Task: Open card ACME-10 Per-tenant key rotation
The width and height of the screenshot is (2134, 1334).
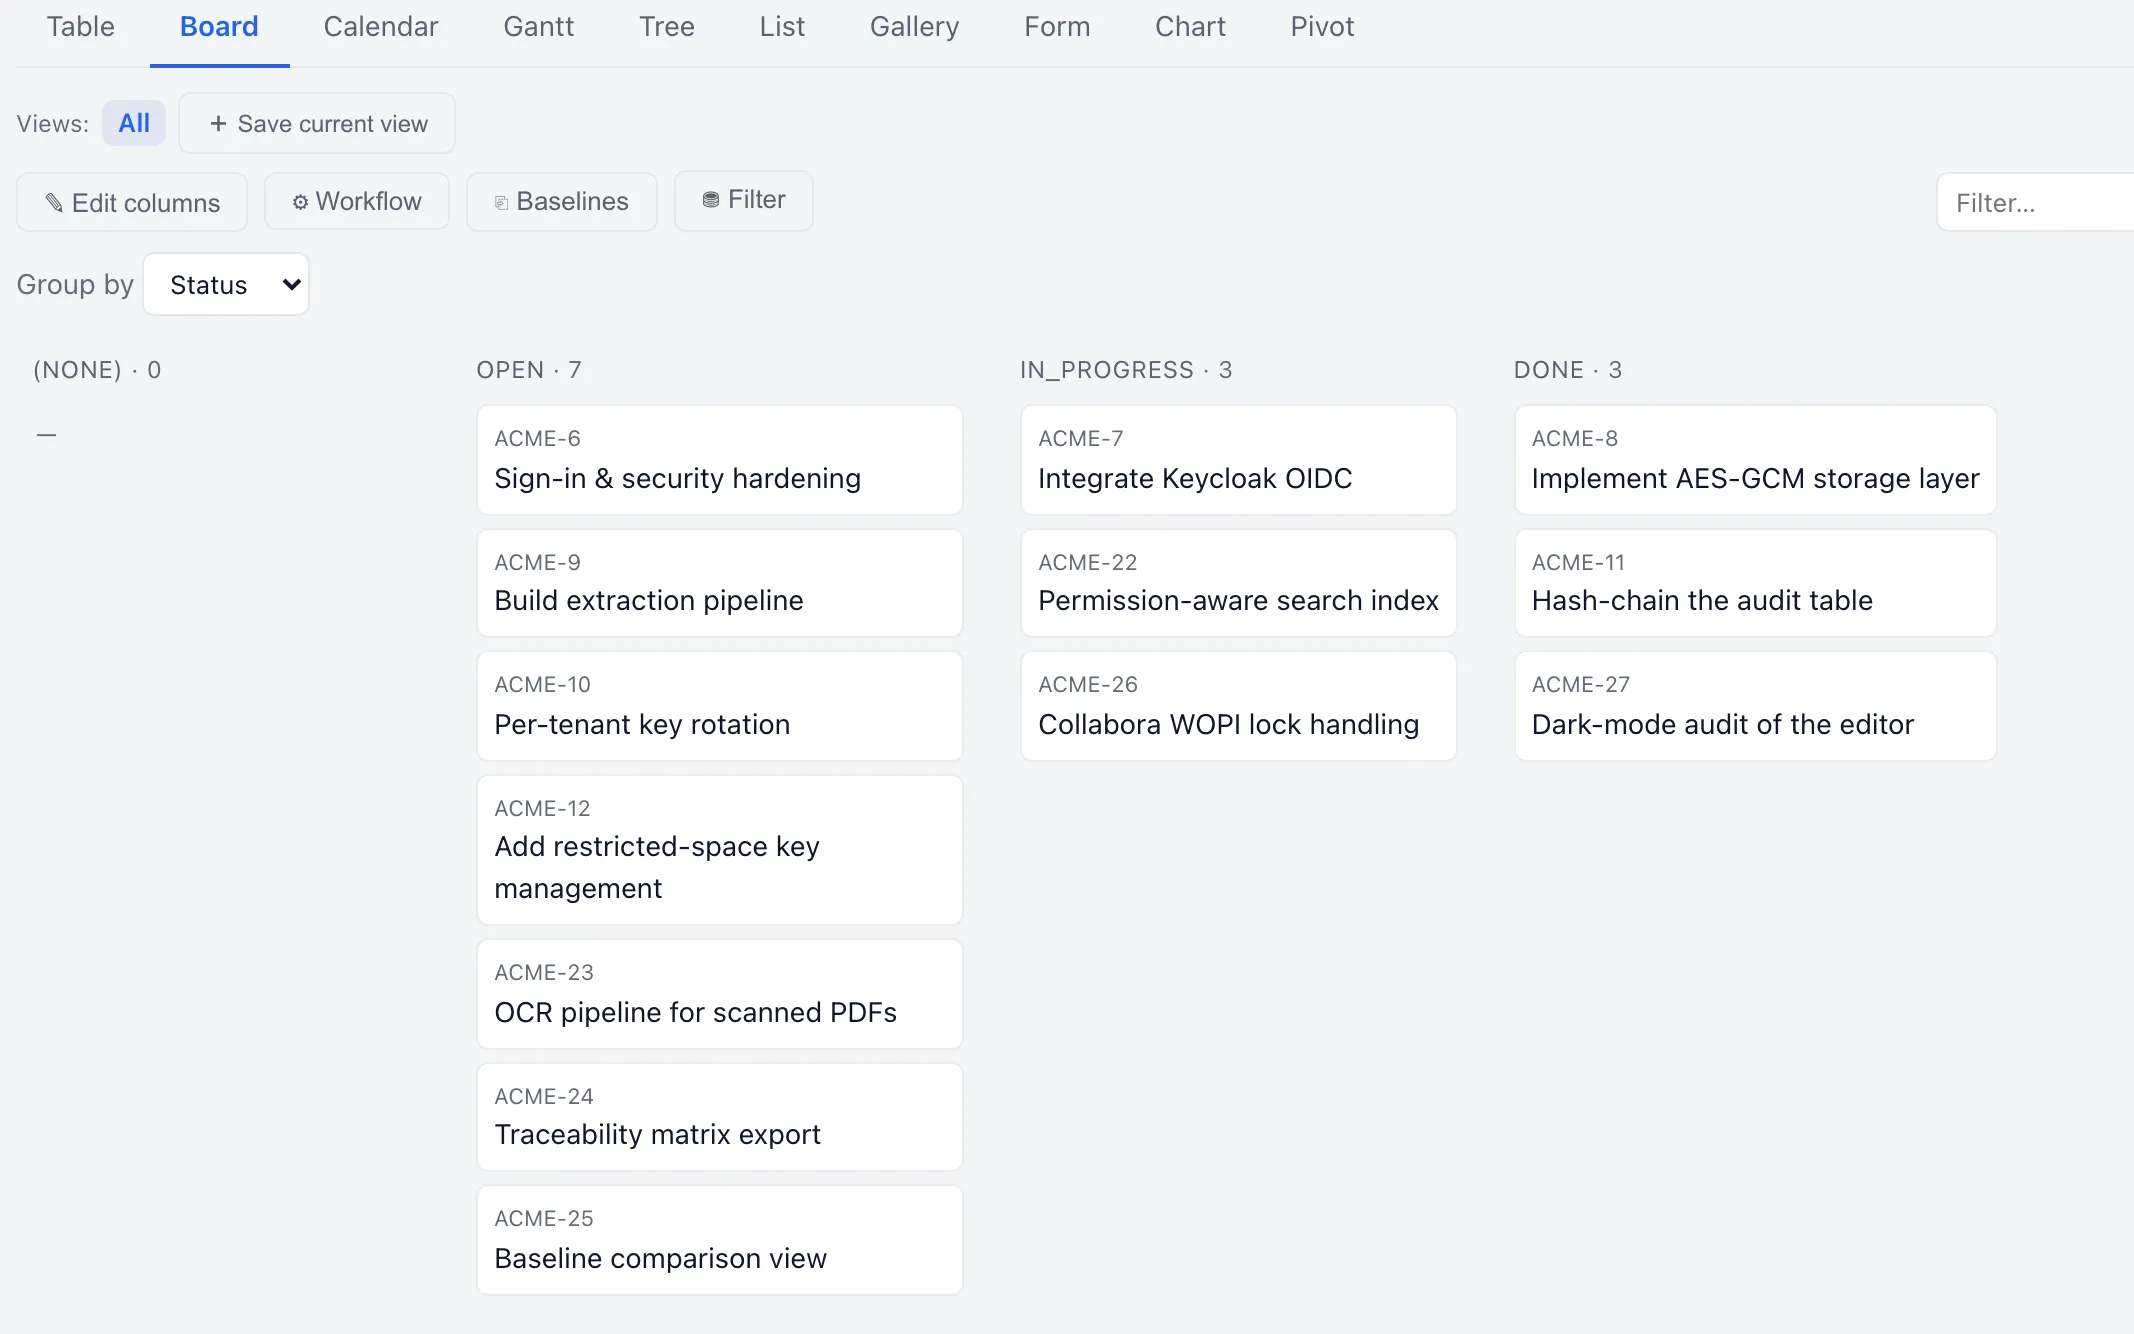Action: [x=720, y=706]
